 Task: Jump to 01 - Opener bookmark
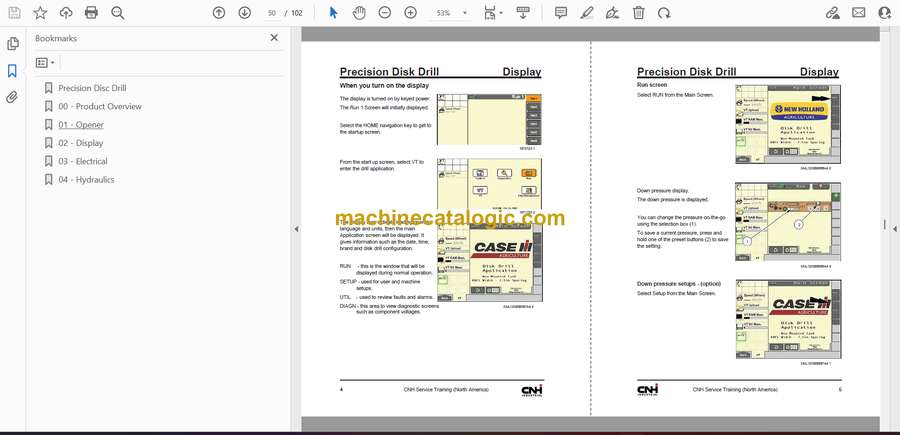pyautogui.click(x=81, y=125)
